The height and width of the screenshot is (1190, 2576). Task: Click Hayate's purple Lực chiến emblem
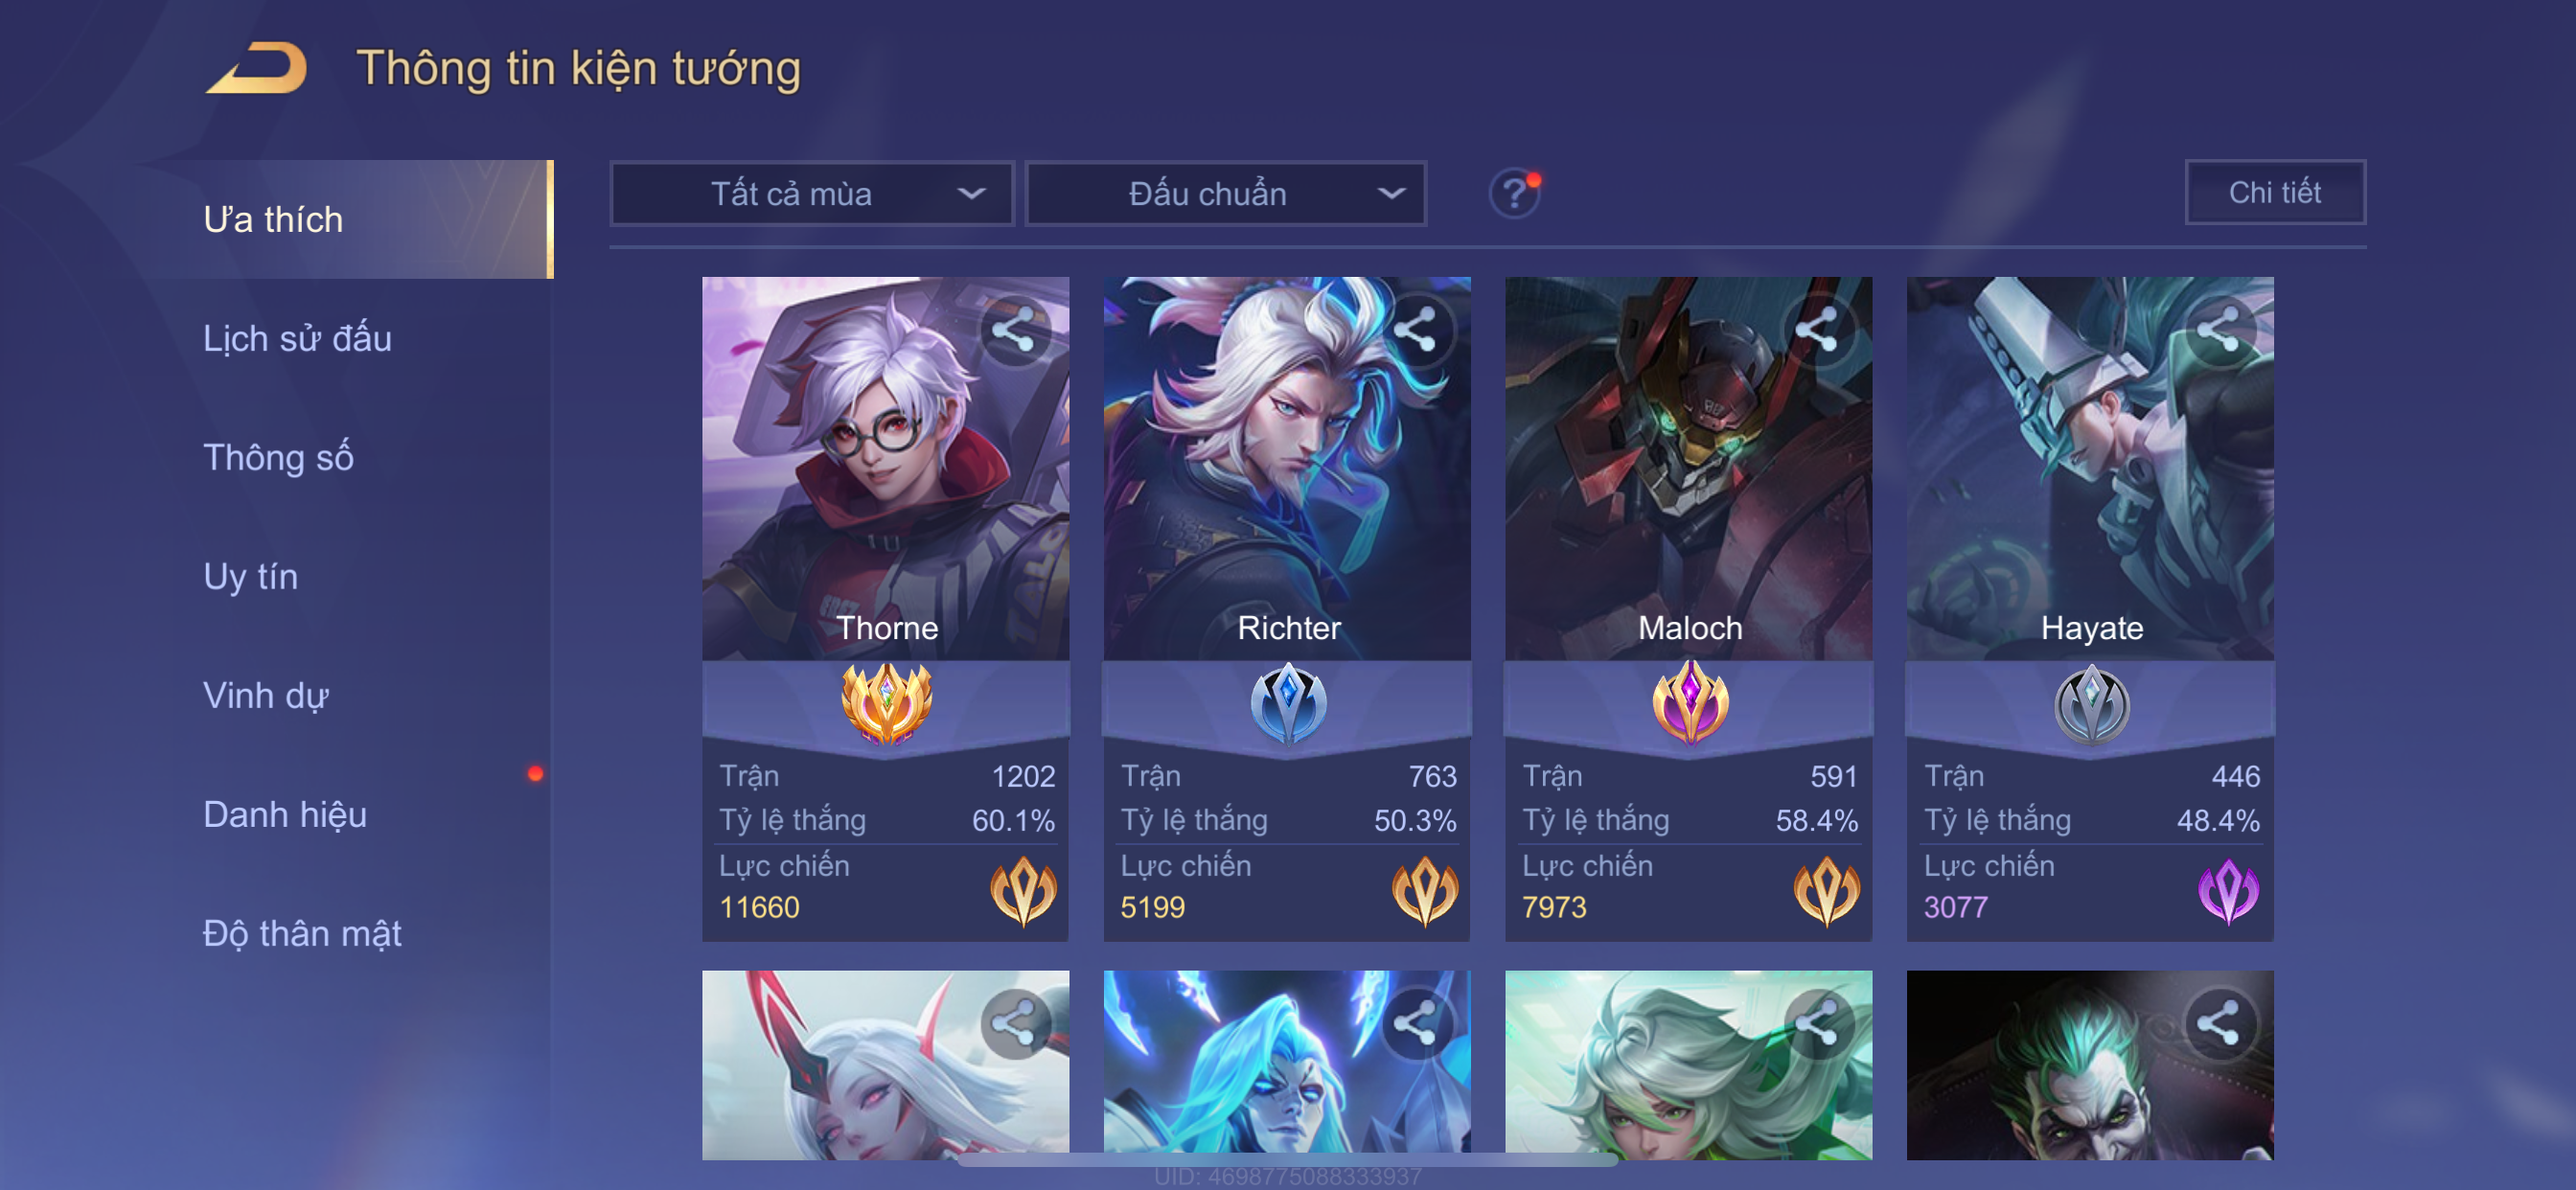pyautogui.click(x=2228, y=891)
